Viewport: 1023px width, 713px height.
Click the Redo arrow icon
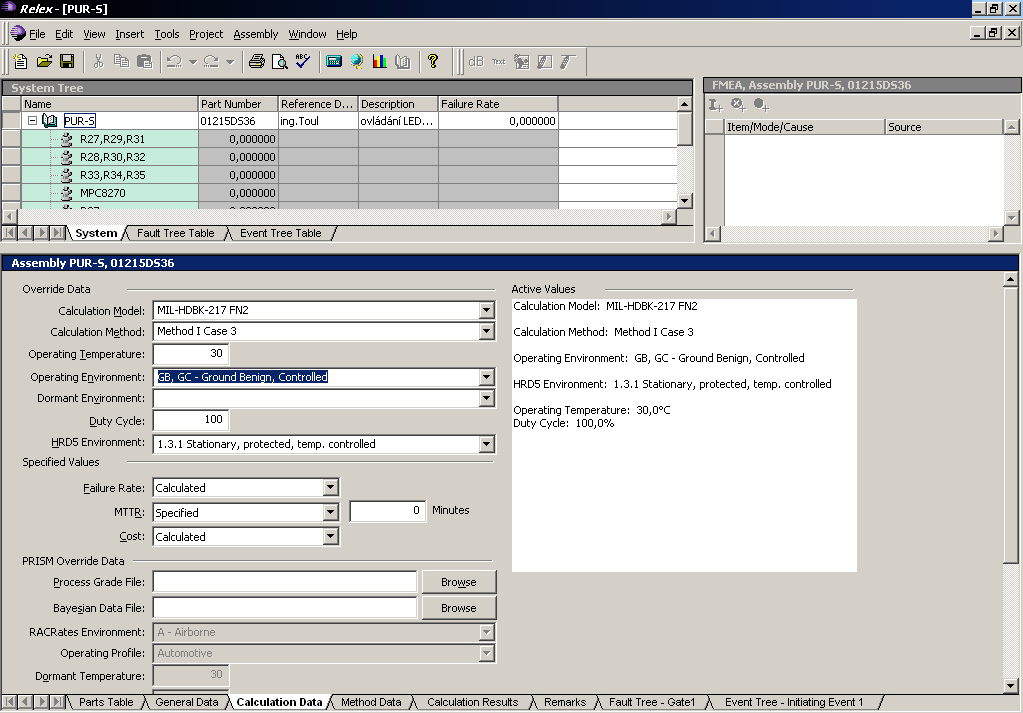coord(211,61)
